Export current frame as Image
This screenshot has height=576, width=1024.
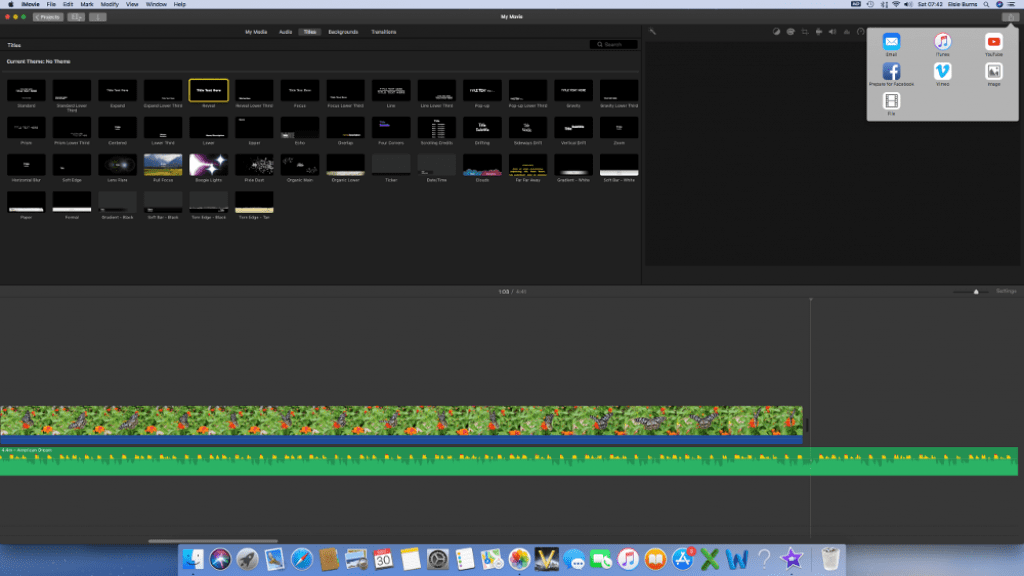993,71
